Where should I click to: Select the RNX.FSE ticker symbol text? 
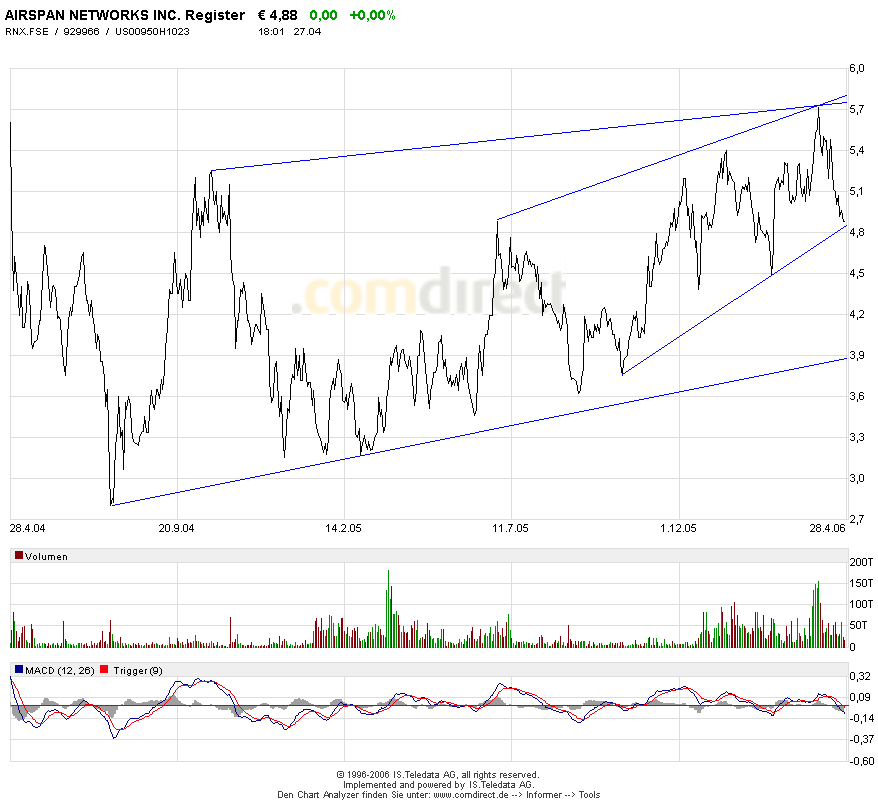[27, 31]
